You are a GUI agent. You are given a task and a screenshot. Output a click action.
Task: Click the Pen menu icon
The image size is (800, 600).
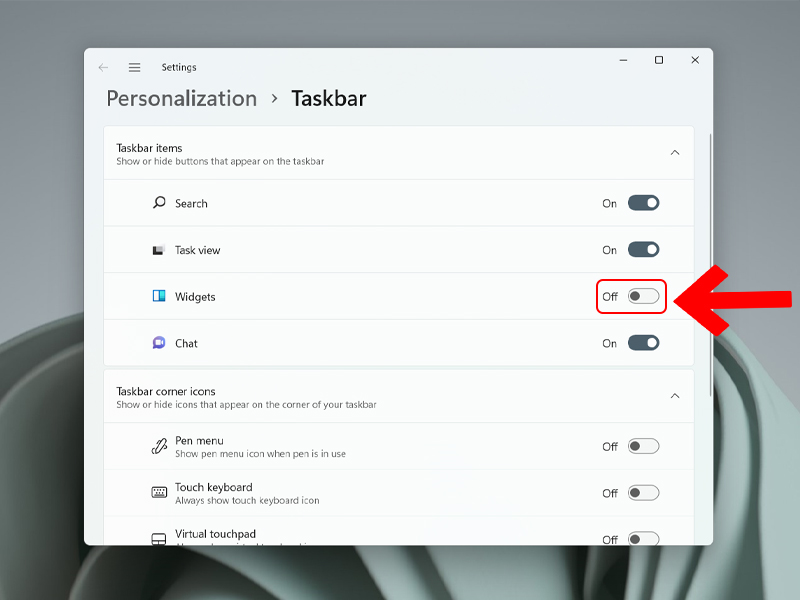click(159, 445)
